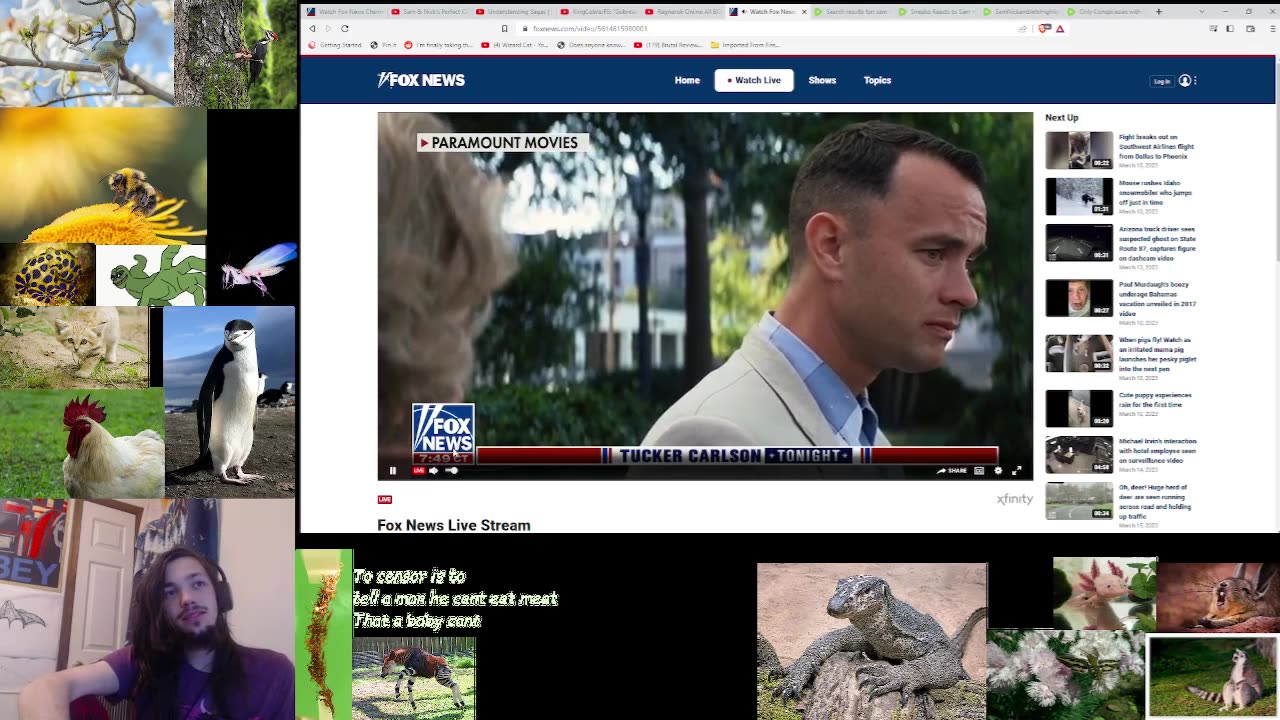Click the address bar share icon
1280x720 pixels.
pos(1022,28)
